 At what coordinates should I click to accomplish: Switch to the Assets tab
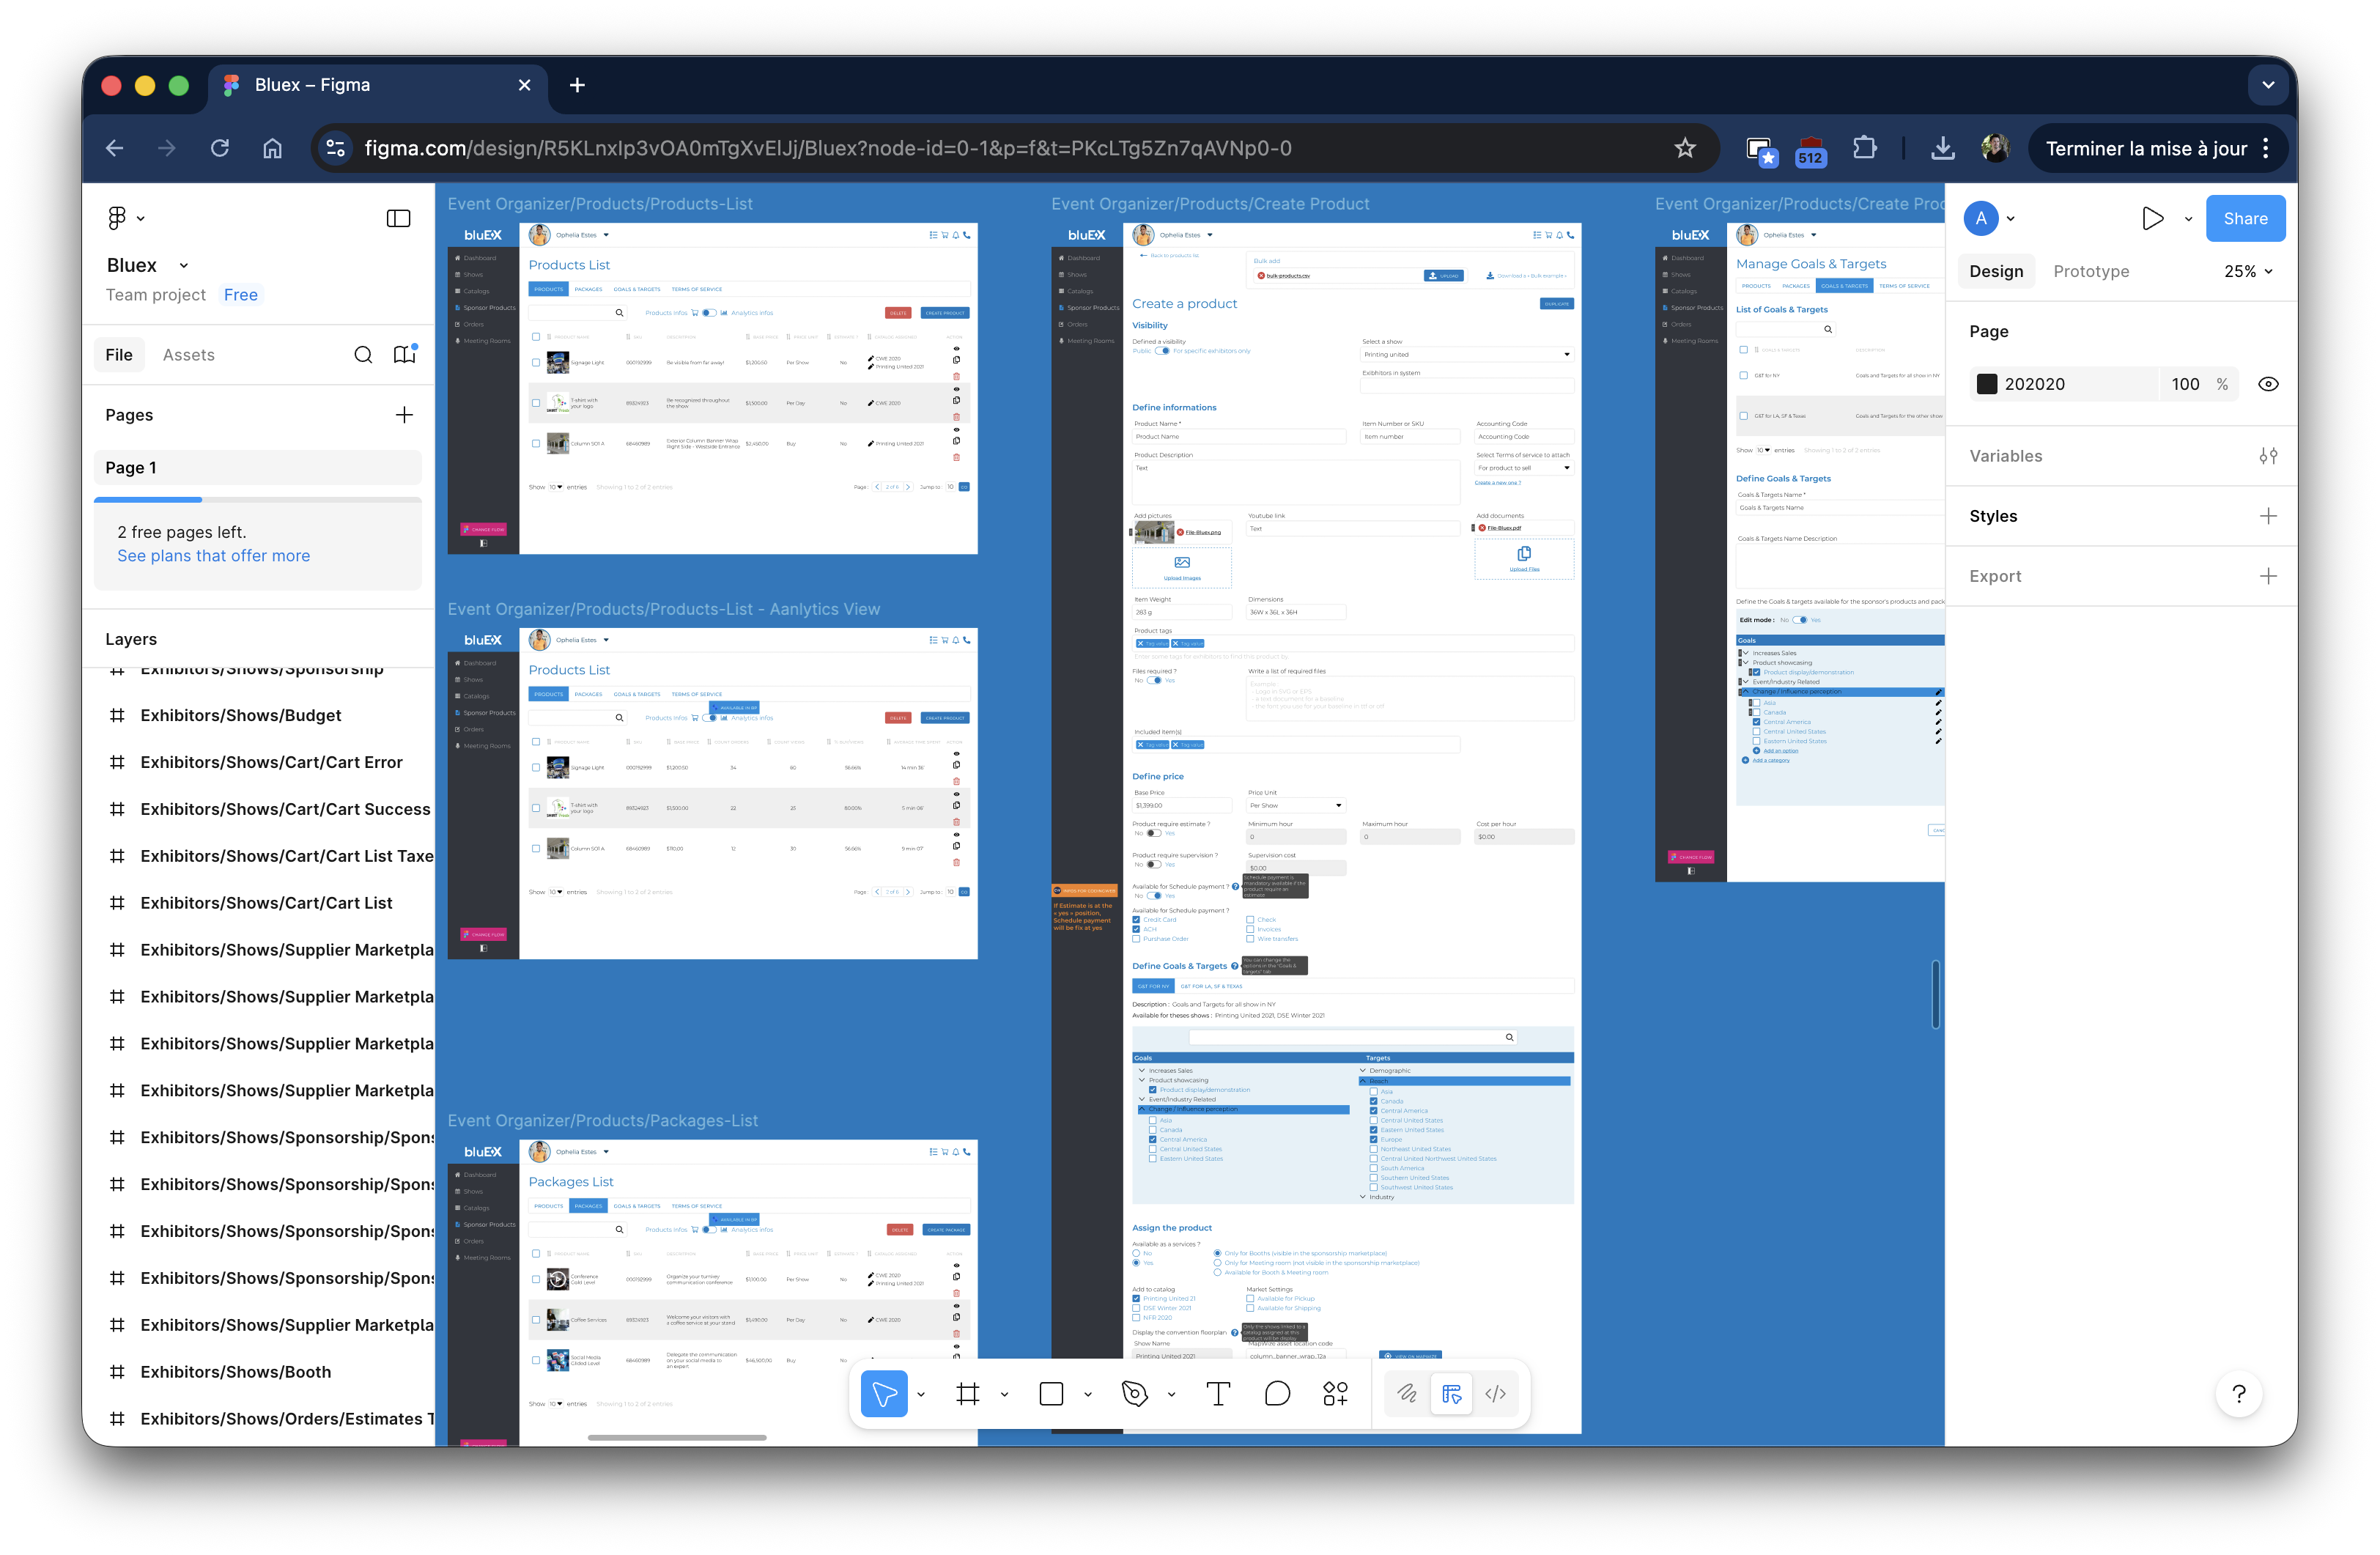point(188,355)
